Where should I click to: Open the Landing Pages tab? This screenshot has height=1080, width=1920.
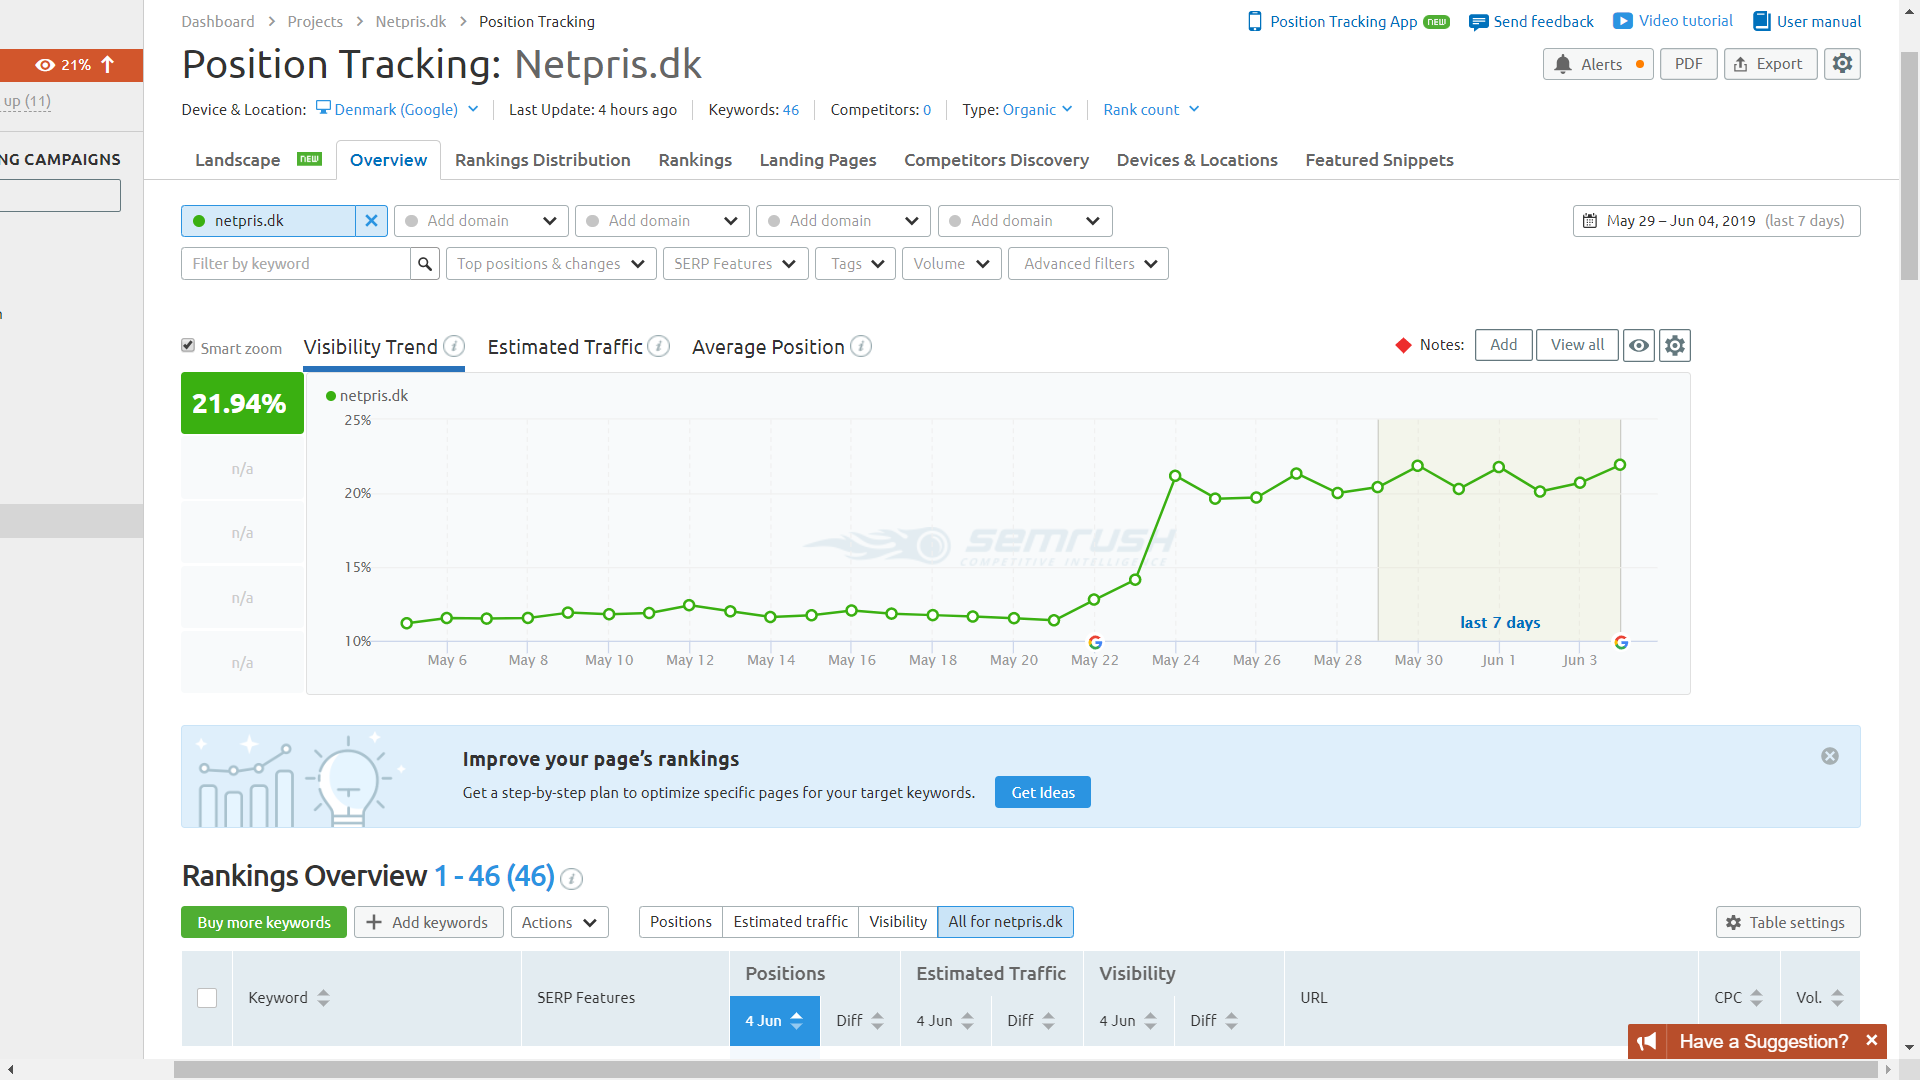pyautogui.click(x=818, y=160)
